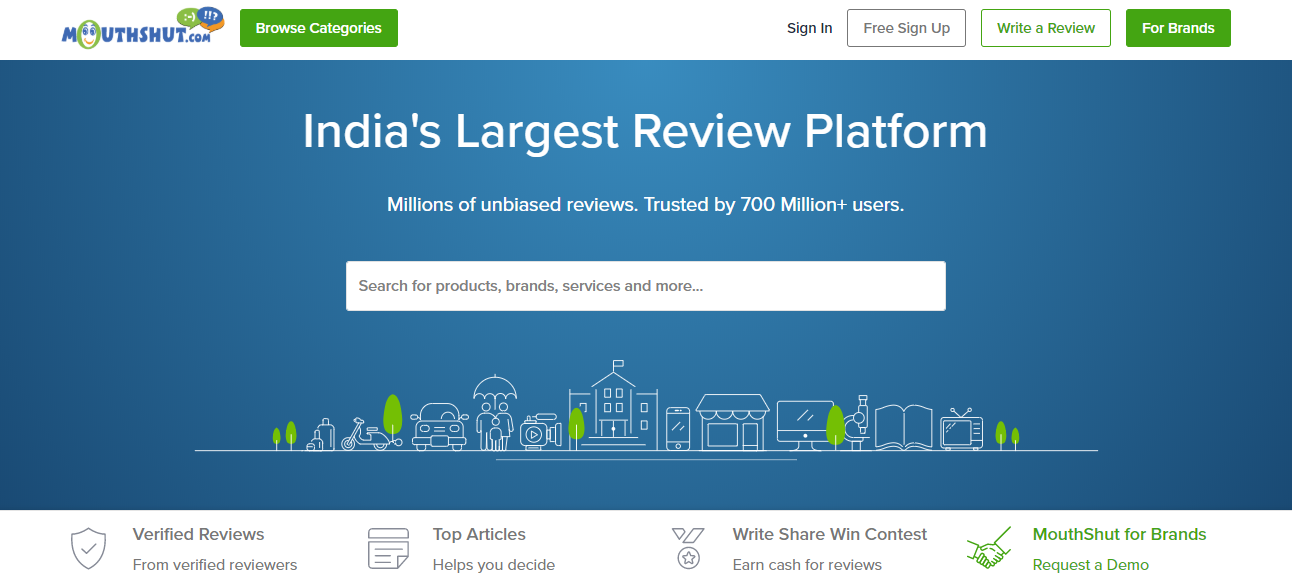Open the For Brands page
Viewport: 1292px width, 586px height.
coord(1178,28)
